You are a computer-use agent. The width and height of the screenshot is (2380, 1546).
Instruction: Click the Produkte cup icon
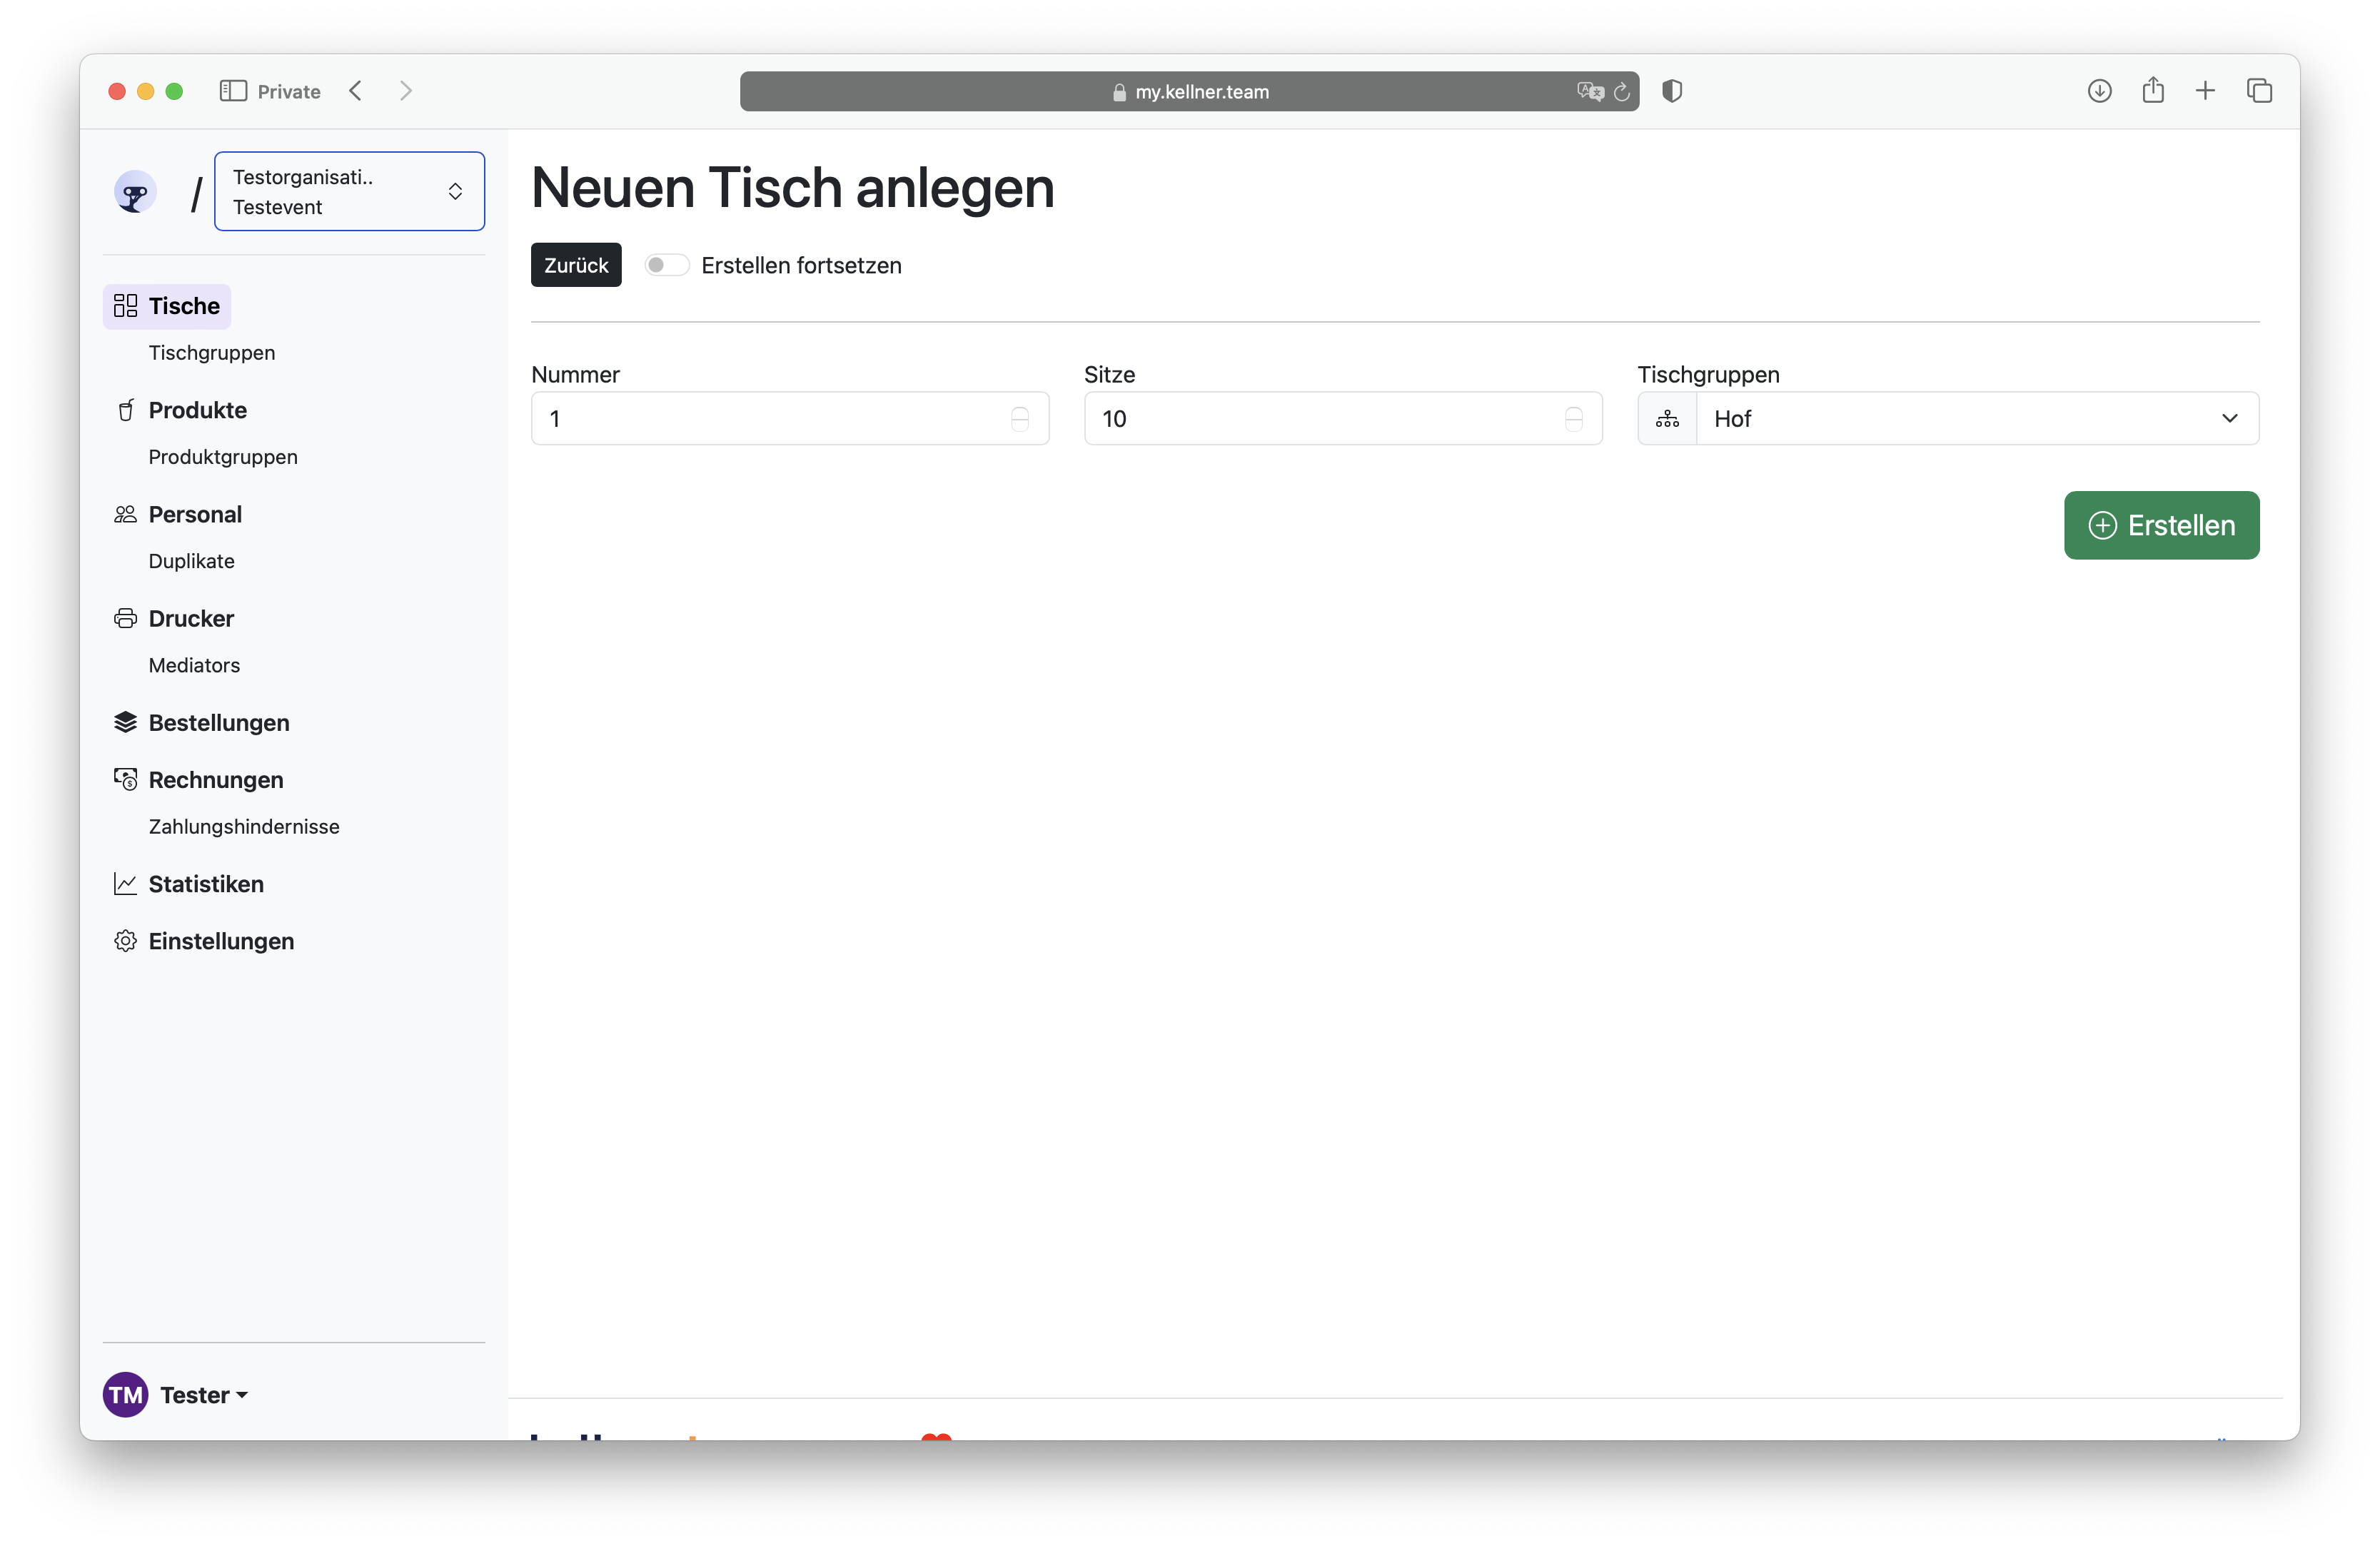click(125, 410)
